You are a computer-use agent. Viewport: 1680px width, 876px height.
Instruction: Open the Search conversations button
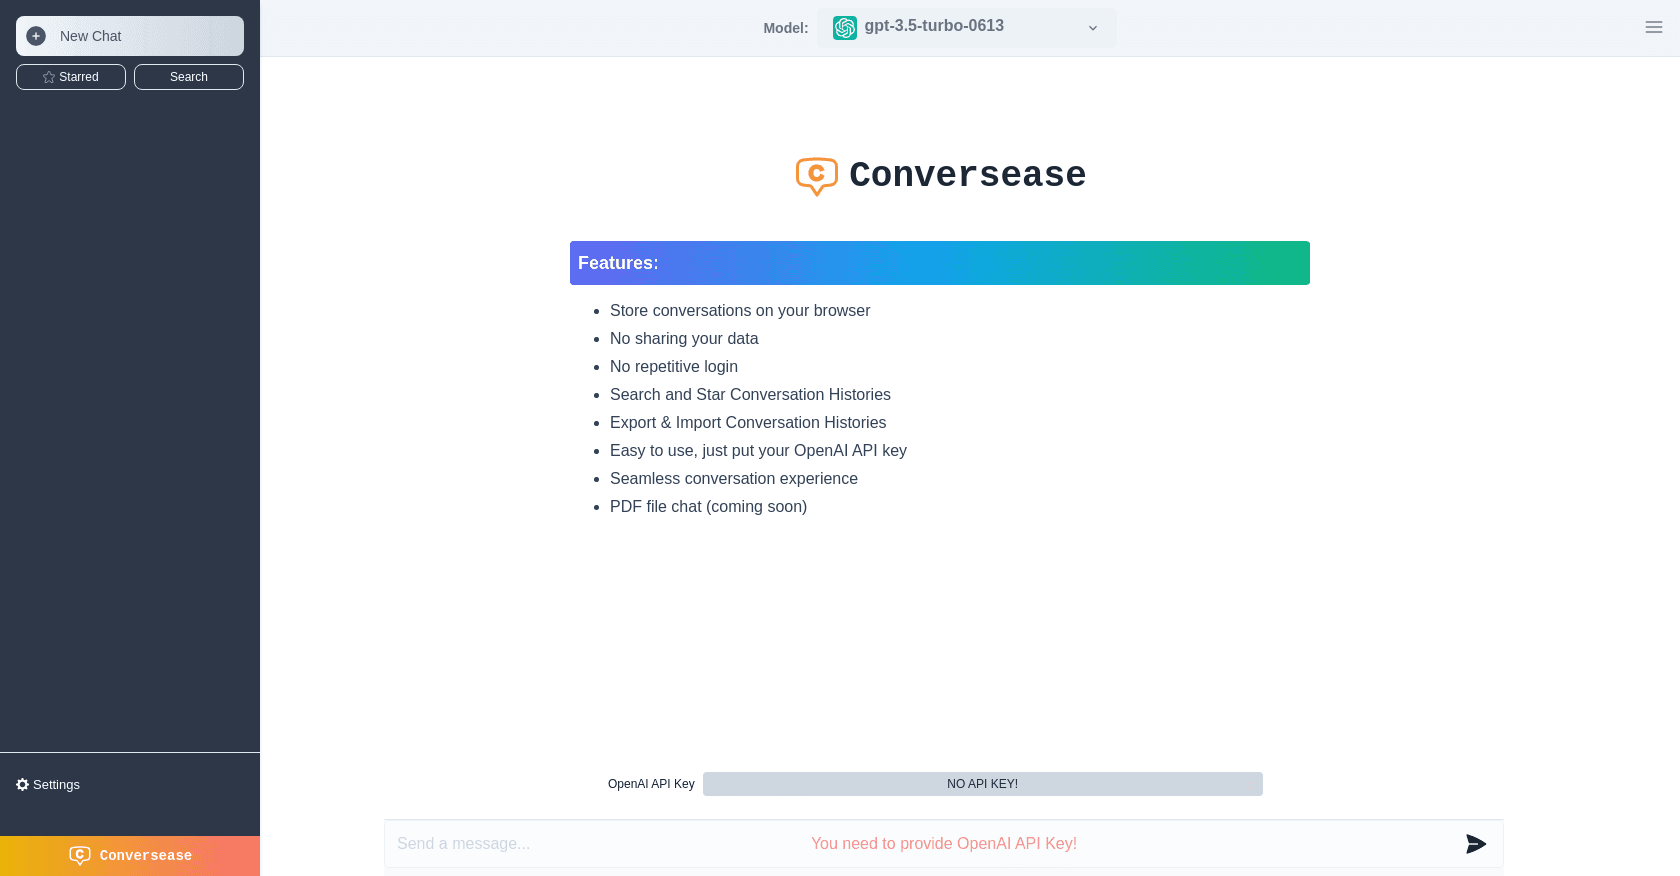[x=189, y=77]
